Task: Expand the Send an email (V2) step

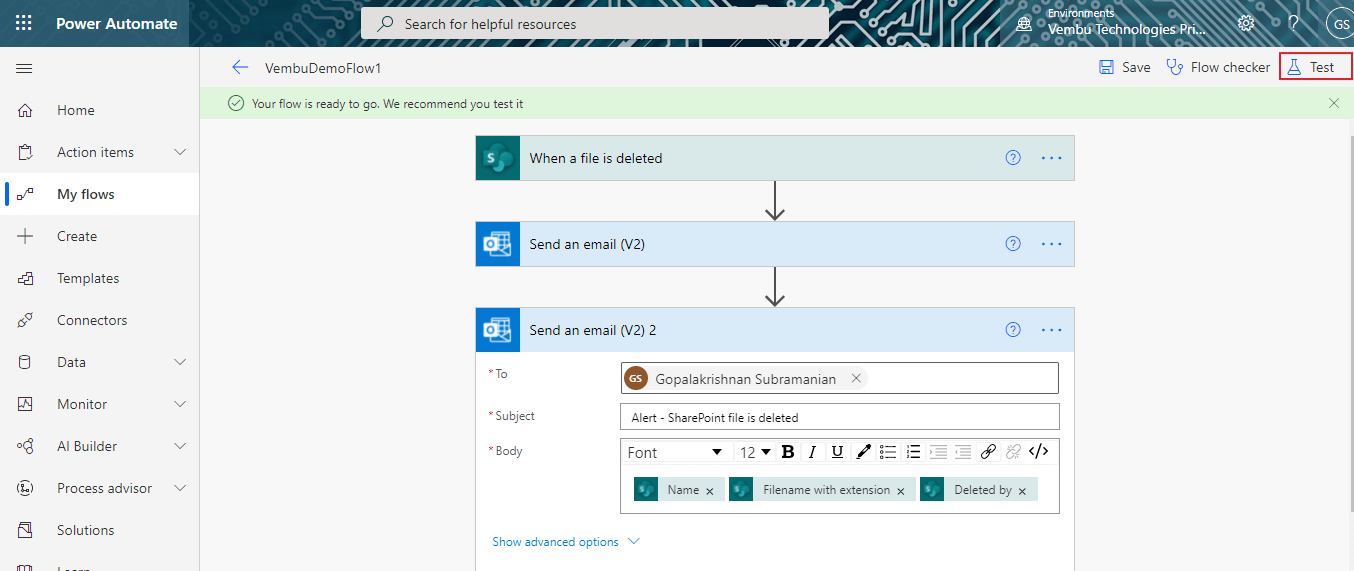Action: 775,244
